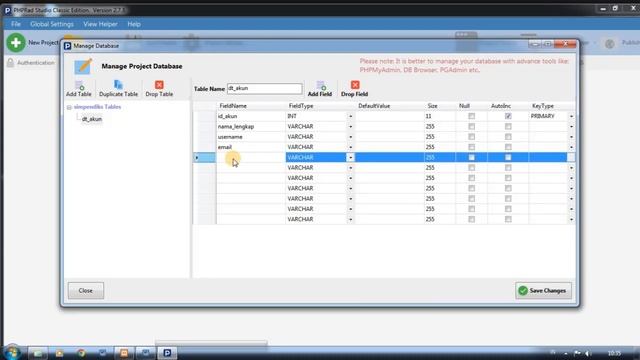
Task: Open KeyType dropdown for nama_lengkap row
Action: tap(571, 127)
